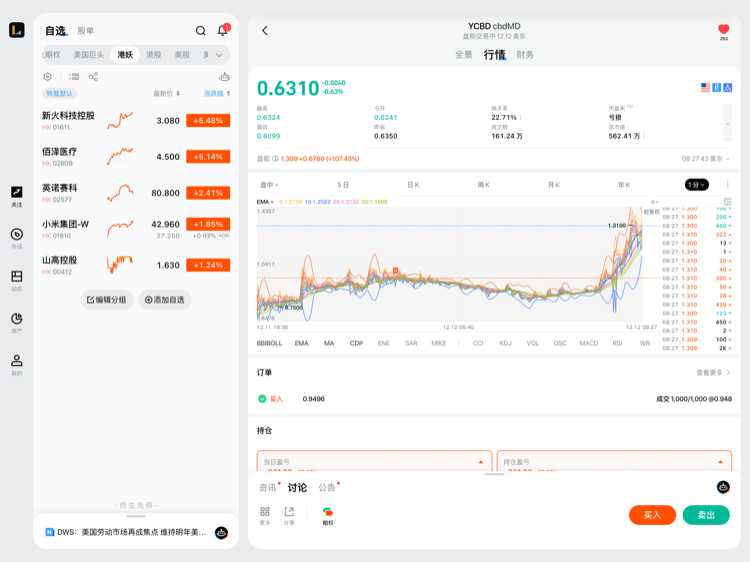Toggle the BBIBOLL overlay indicator

coord(269,343)
